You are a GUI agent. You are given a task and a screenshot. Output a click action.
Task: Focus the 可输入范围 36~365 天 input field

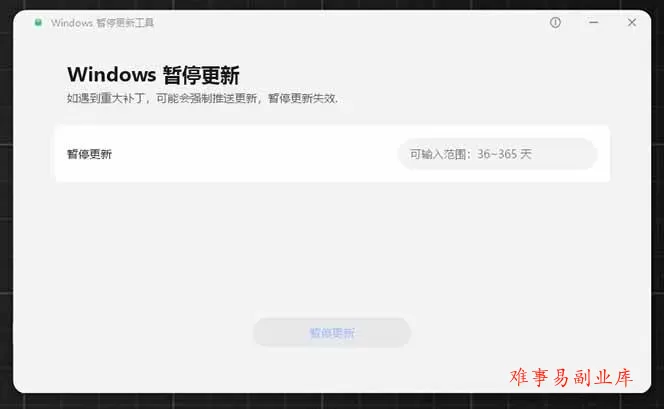click(498, 154)
